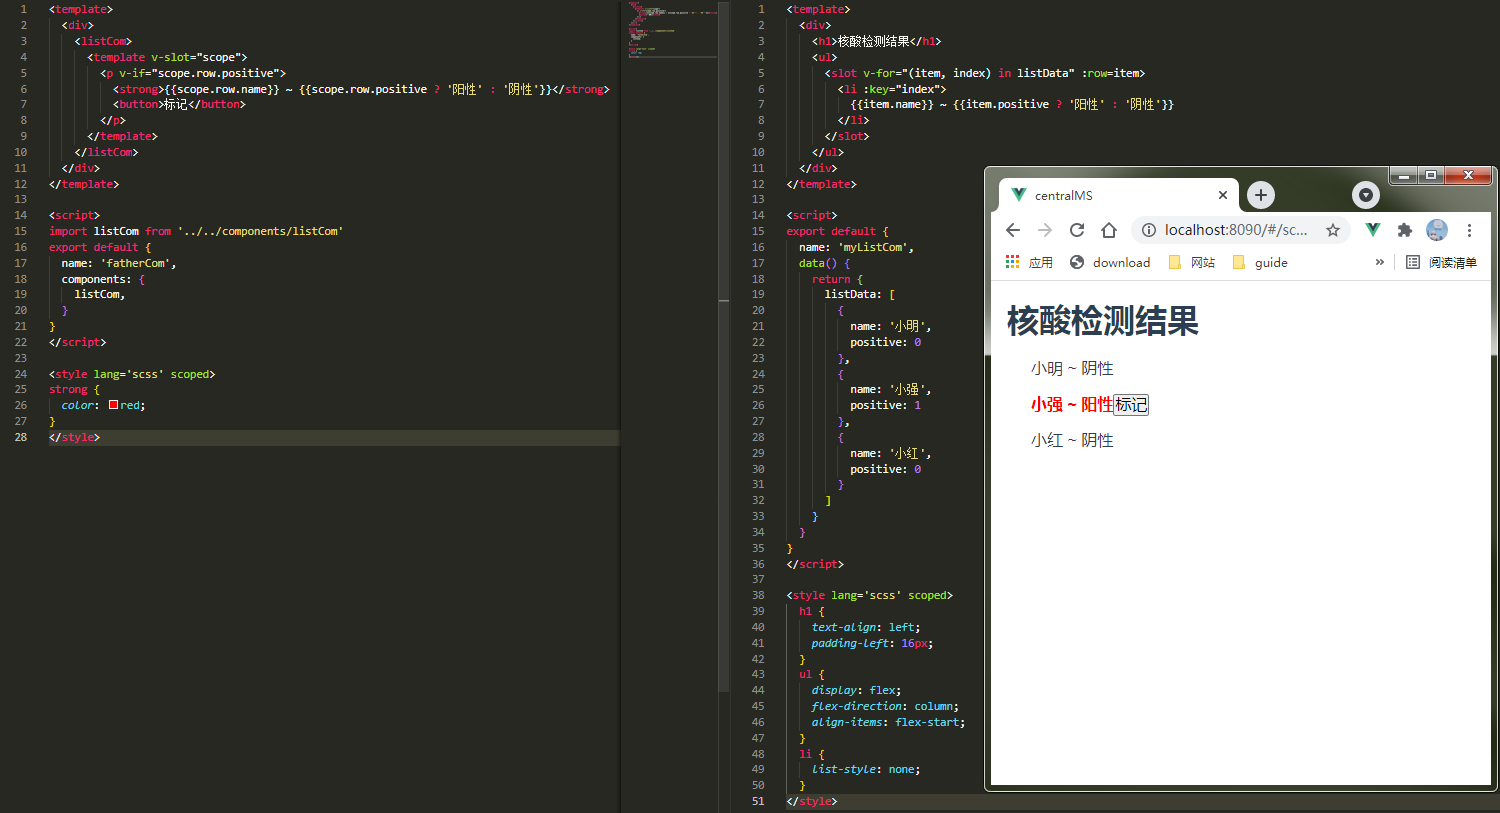Click name: 'myListCom' in right editor
The image size is (1500, 813).
[856, 247]
